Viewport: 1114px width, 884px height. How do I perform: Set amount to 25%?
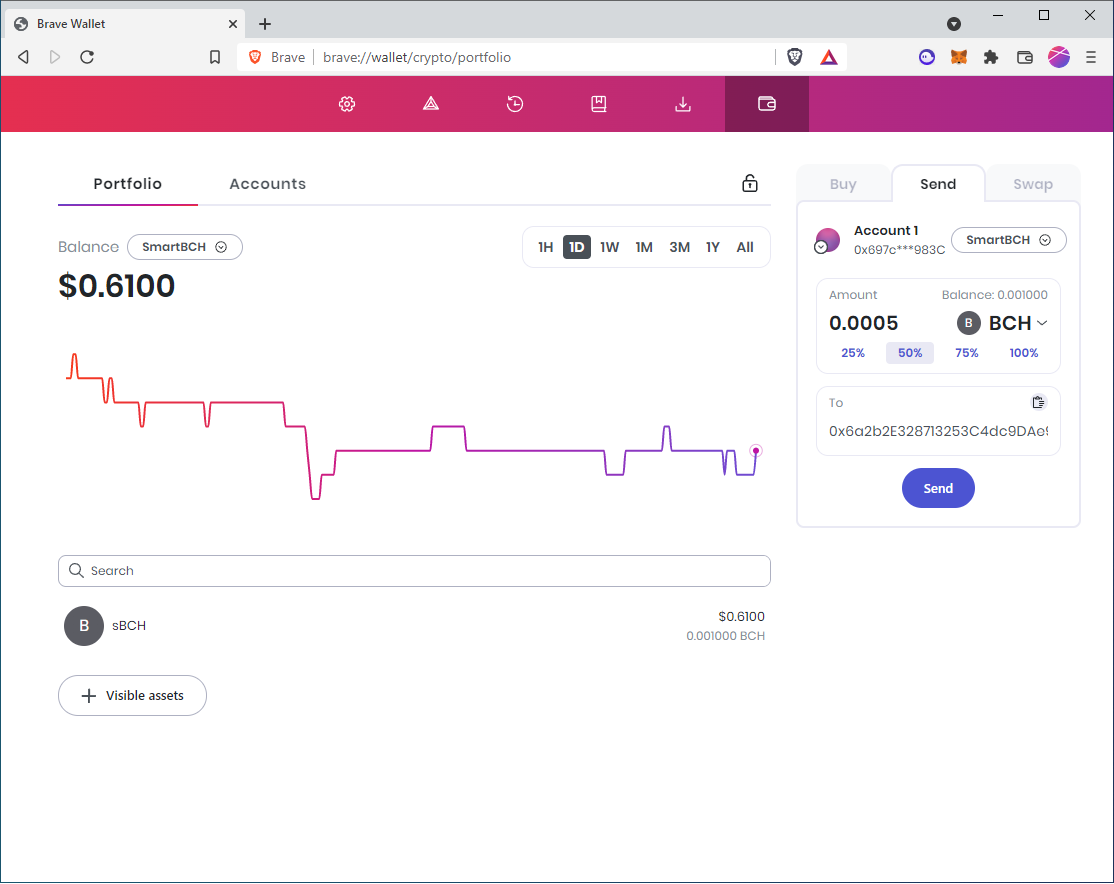[x=853, y=353]
